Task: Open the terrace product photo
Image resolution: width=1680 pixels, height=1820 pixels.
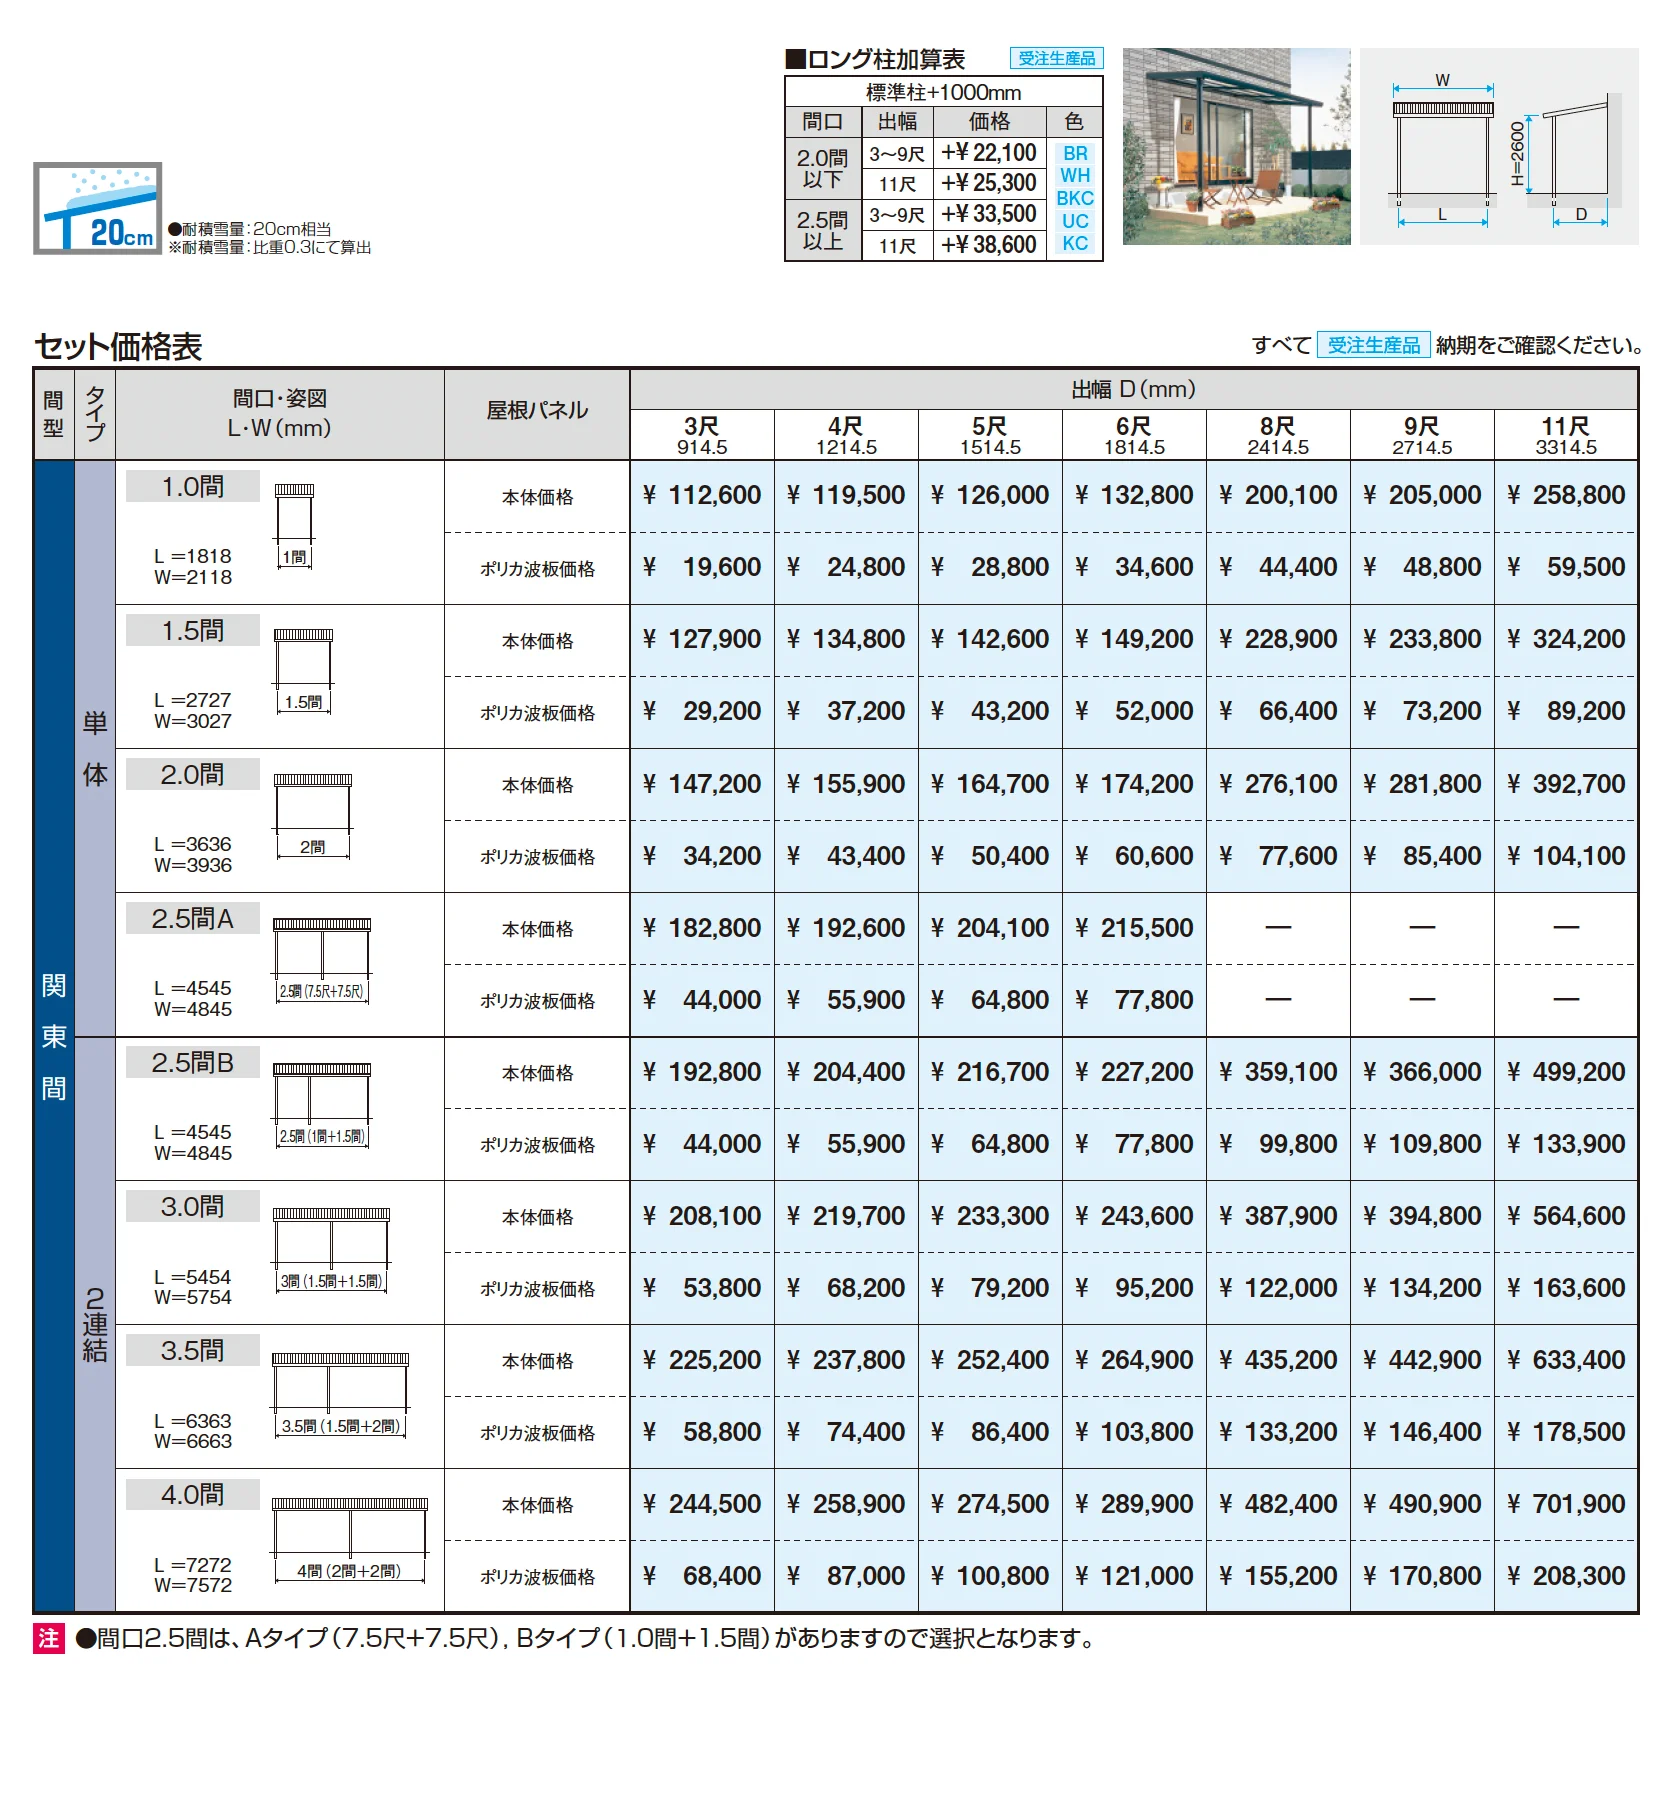Action: coord(1236,146)
